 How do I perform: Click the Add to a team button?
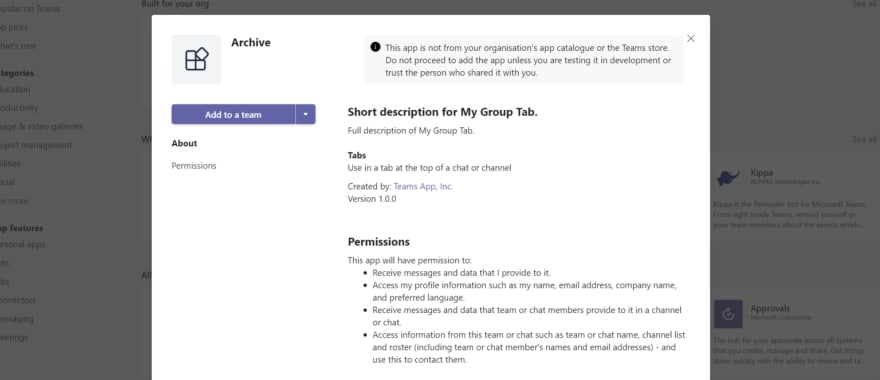pos(233,115)
